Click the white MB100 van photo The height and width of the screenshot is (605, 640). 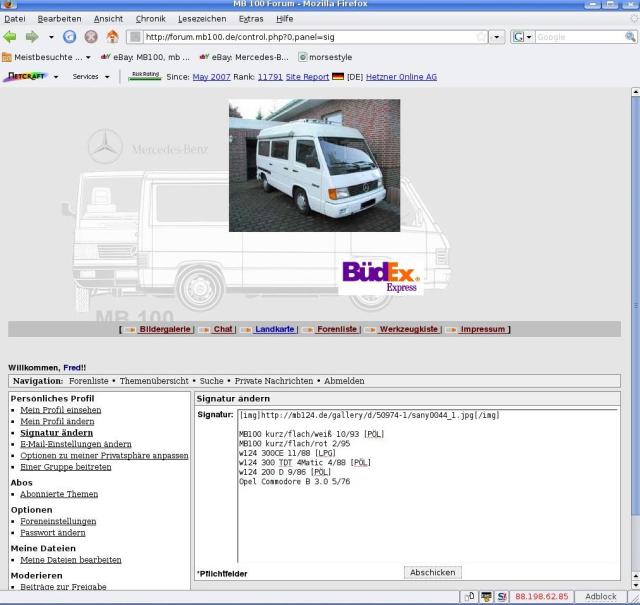314,165
